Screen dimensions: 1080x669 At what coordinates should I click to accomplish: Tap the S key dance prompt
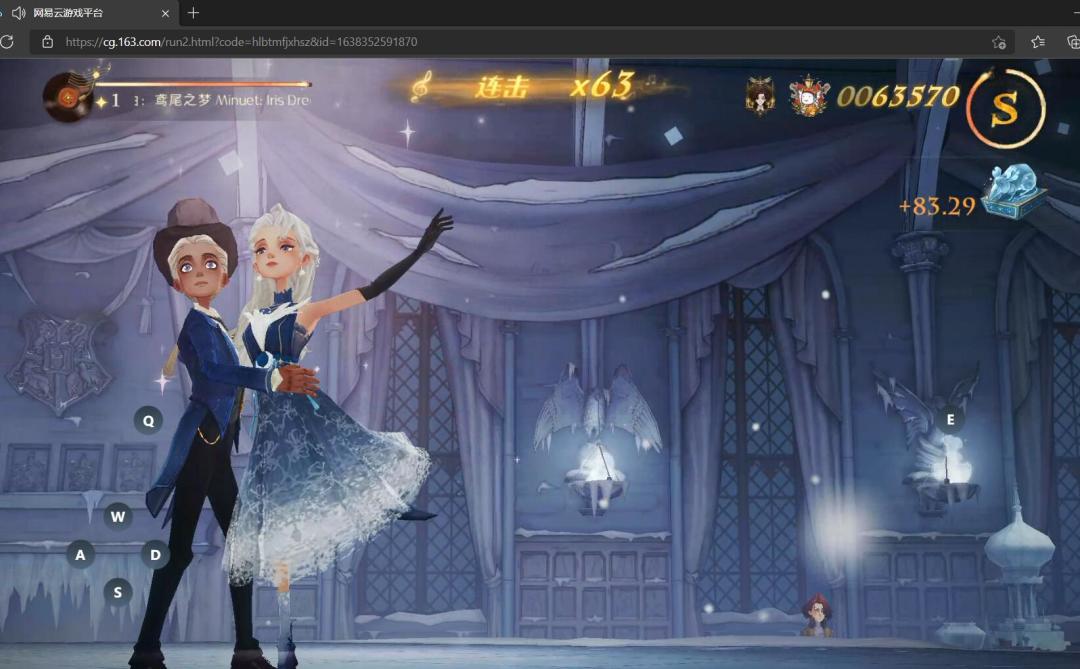point(118,592)
